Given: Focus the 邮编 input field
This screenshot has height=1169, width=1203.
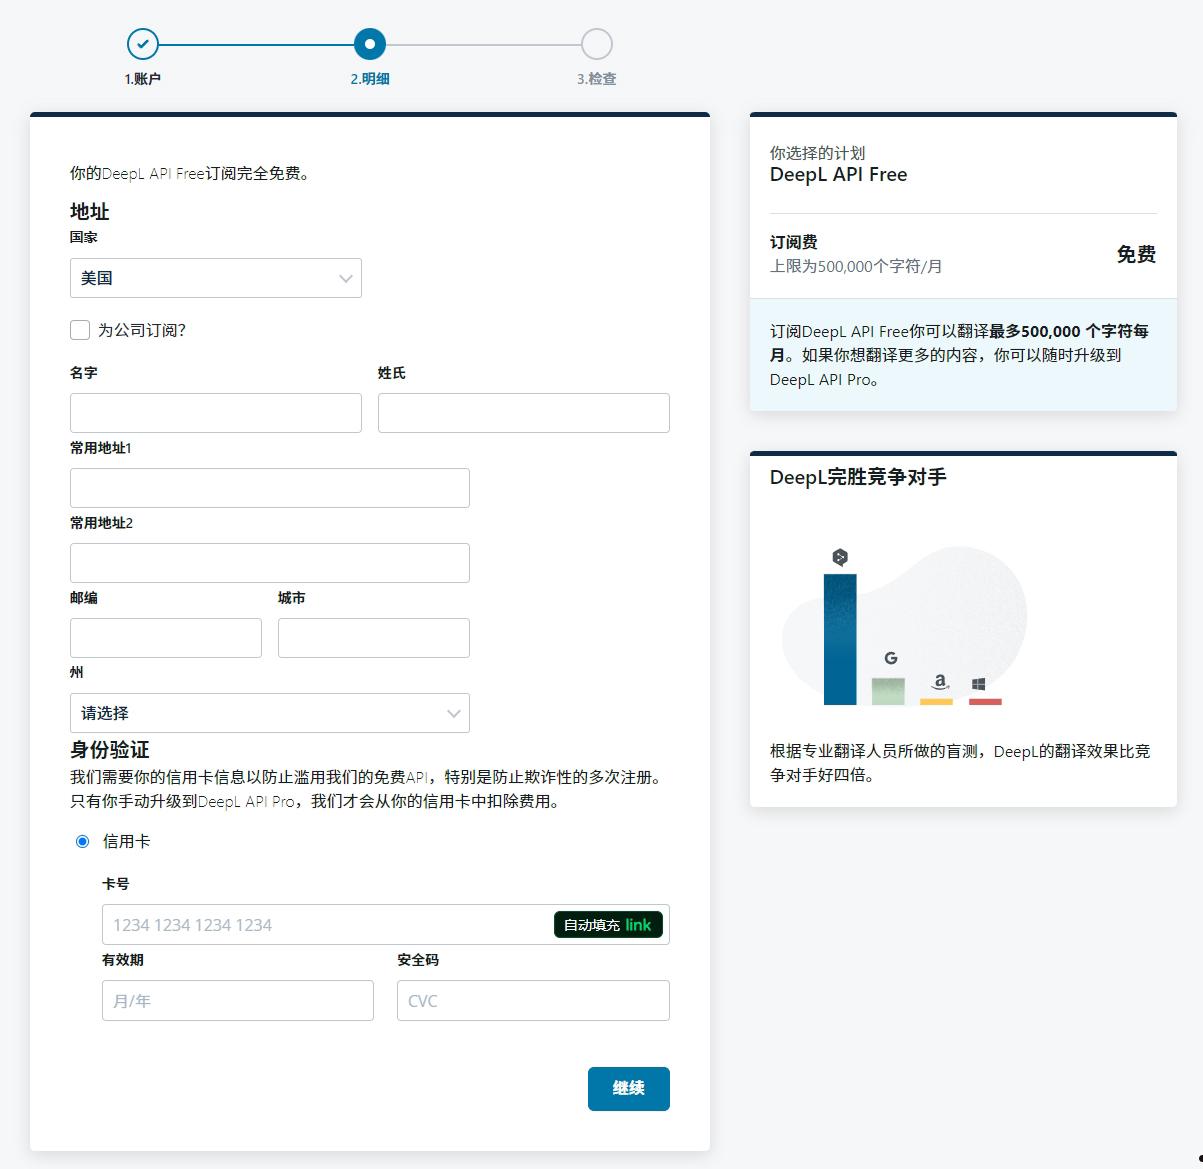Looking at the screenshot, I should point(166,638).
